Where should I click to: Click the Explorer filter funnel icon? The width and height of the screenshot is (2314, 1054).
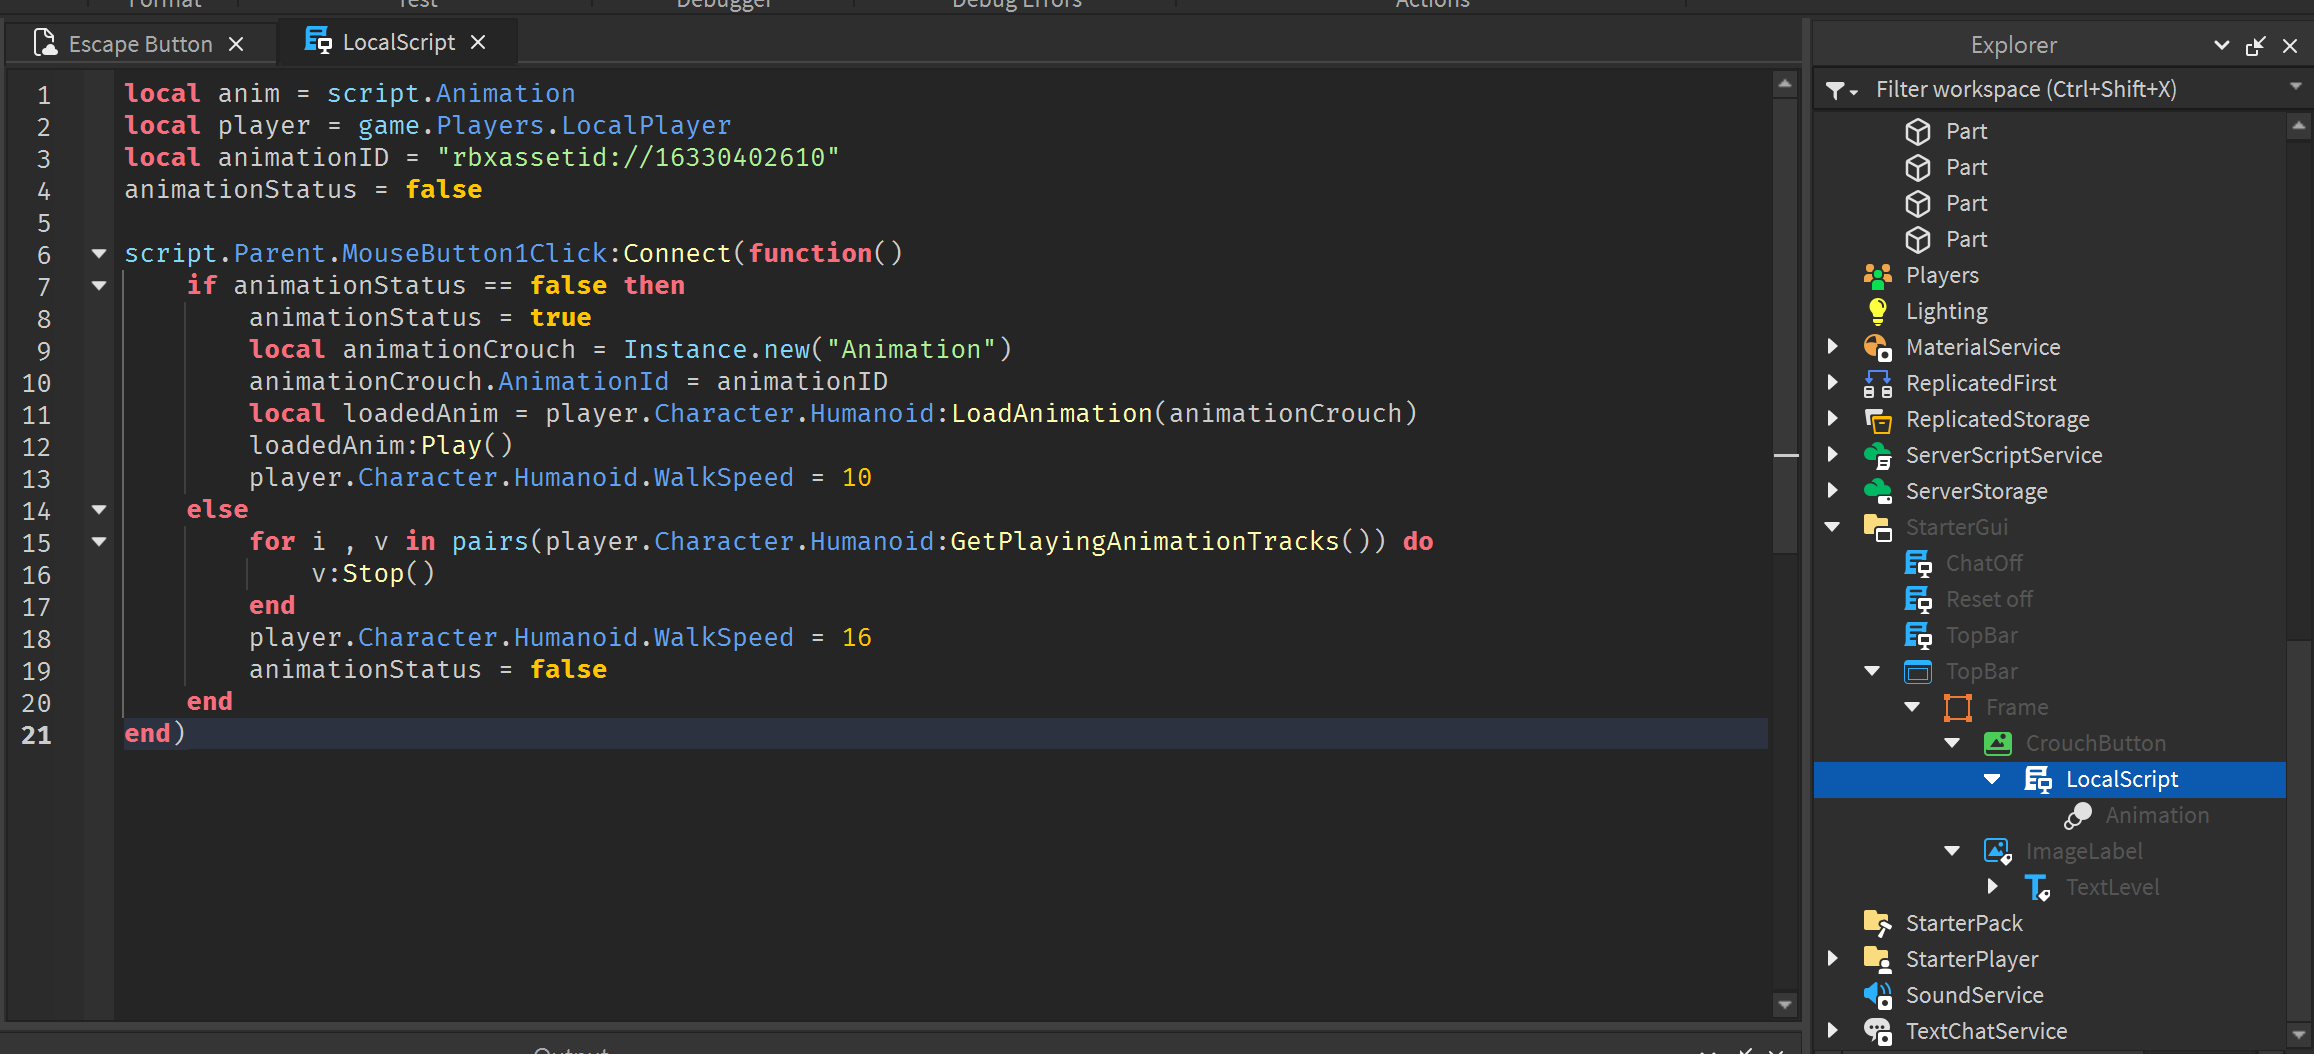(1836, 90)
